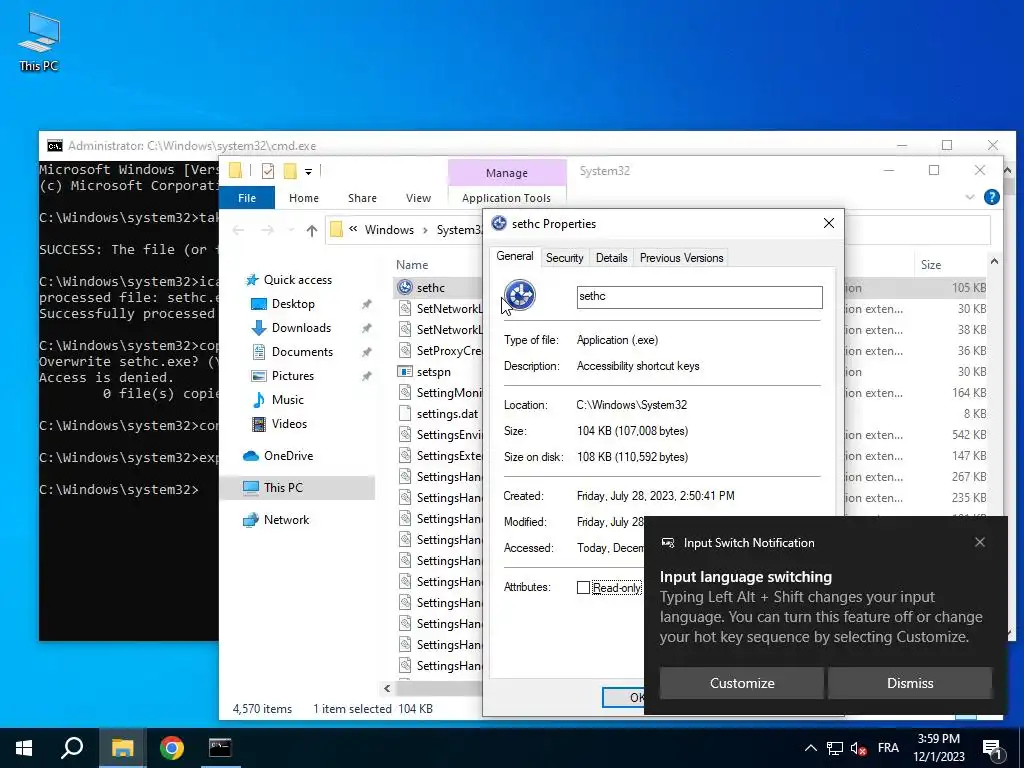
Task: Click File Explorer taskbar icon
Action: [122, 748]
